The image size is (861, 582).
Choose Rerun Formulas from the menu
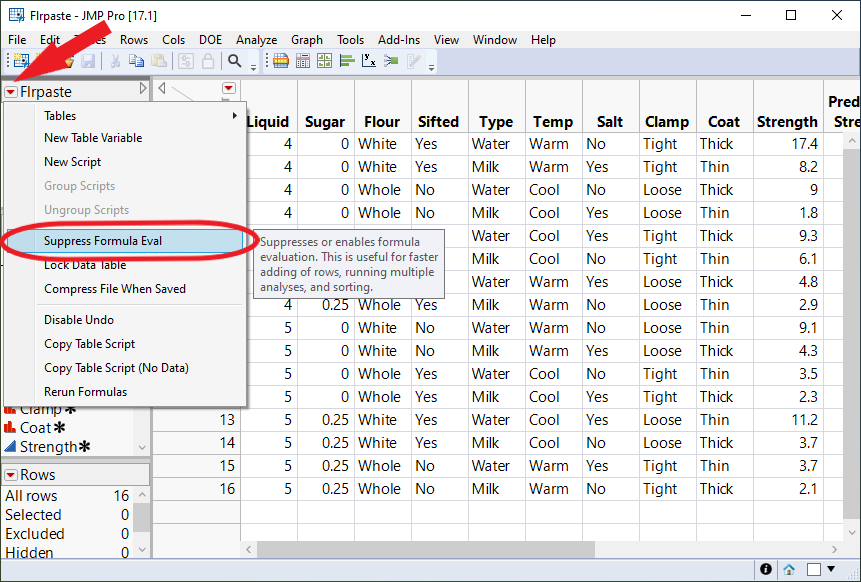pyautogui.click(x=85, y=392)
